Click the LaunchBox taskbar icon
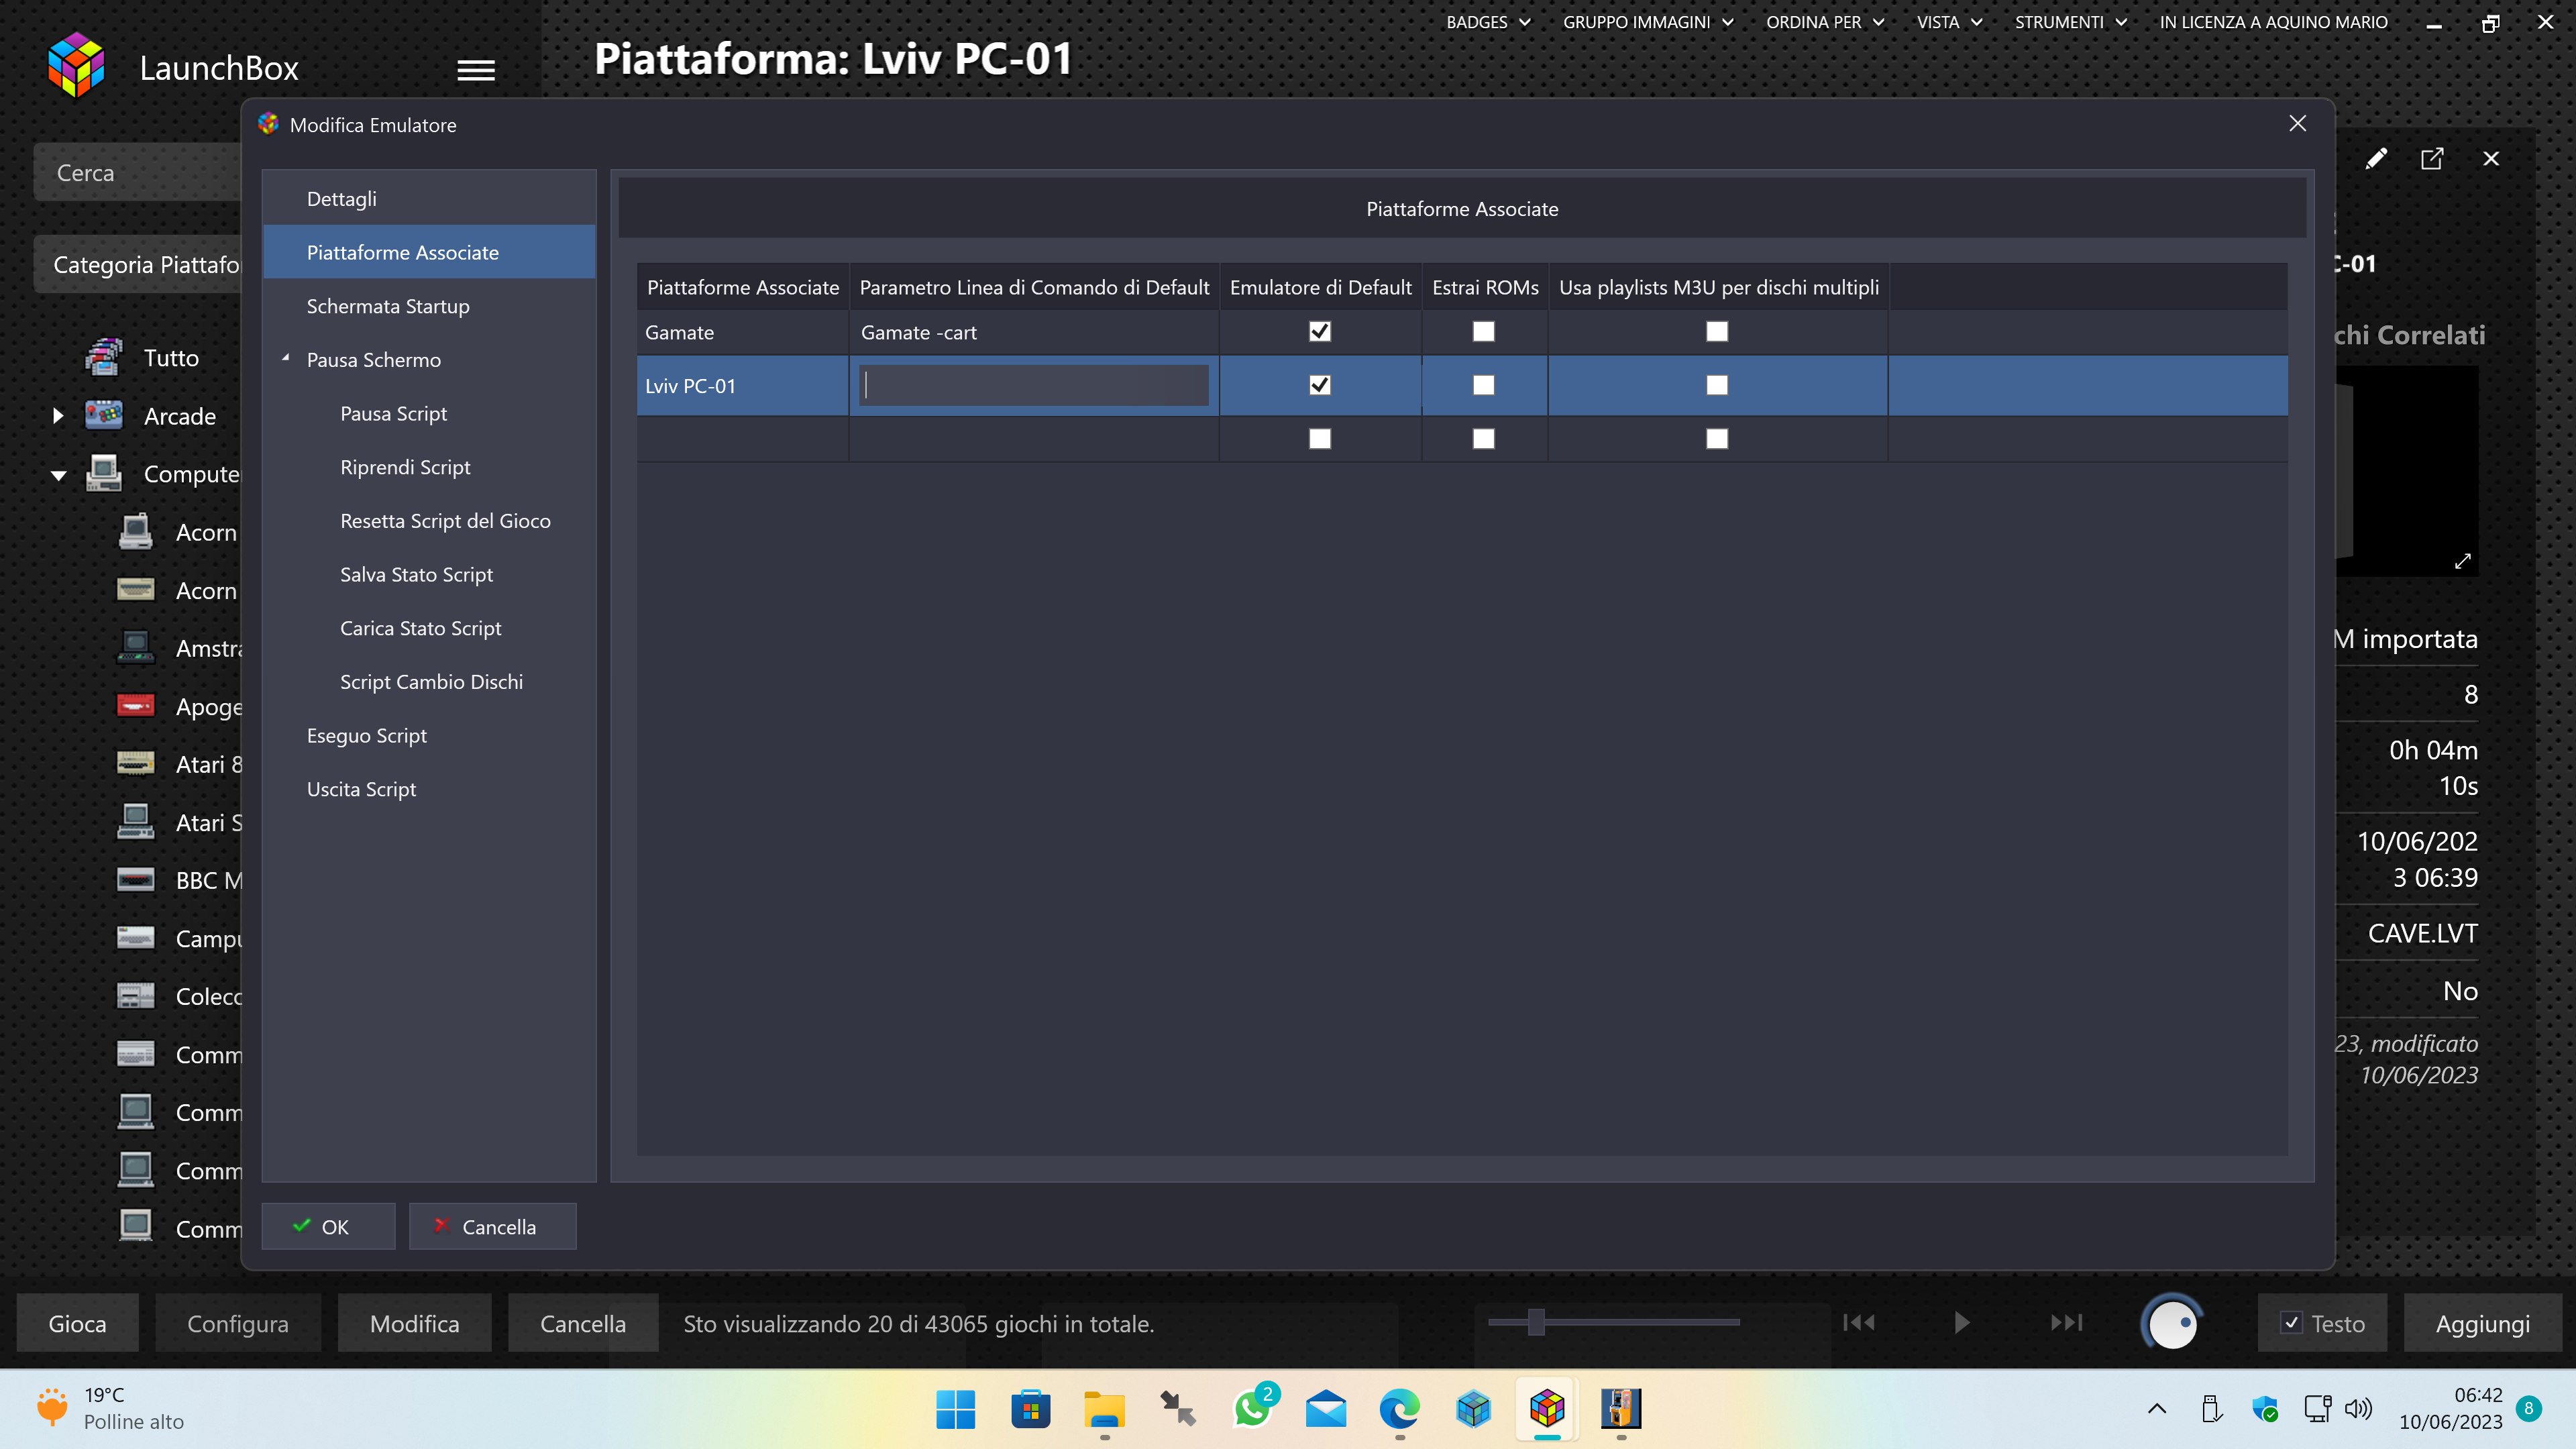Screen dimensions: 2576x1449 pyautogui.click(x=1547, y=1409)
